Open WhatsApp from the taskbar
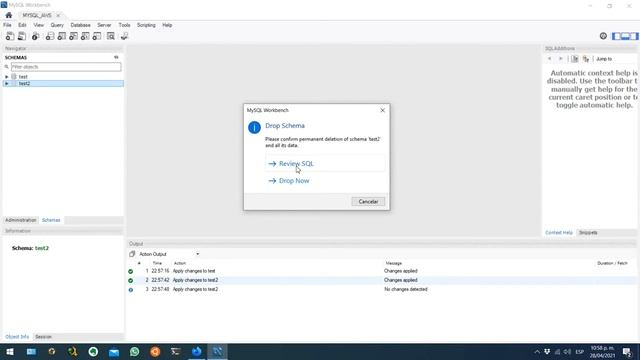This screenshot has width=640, height=360. [x=134, y=351]
